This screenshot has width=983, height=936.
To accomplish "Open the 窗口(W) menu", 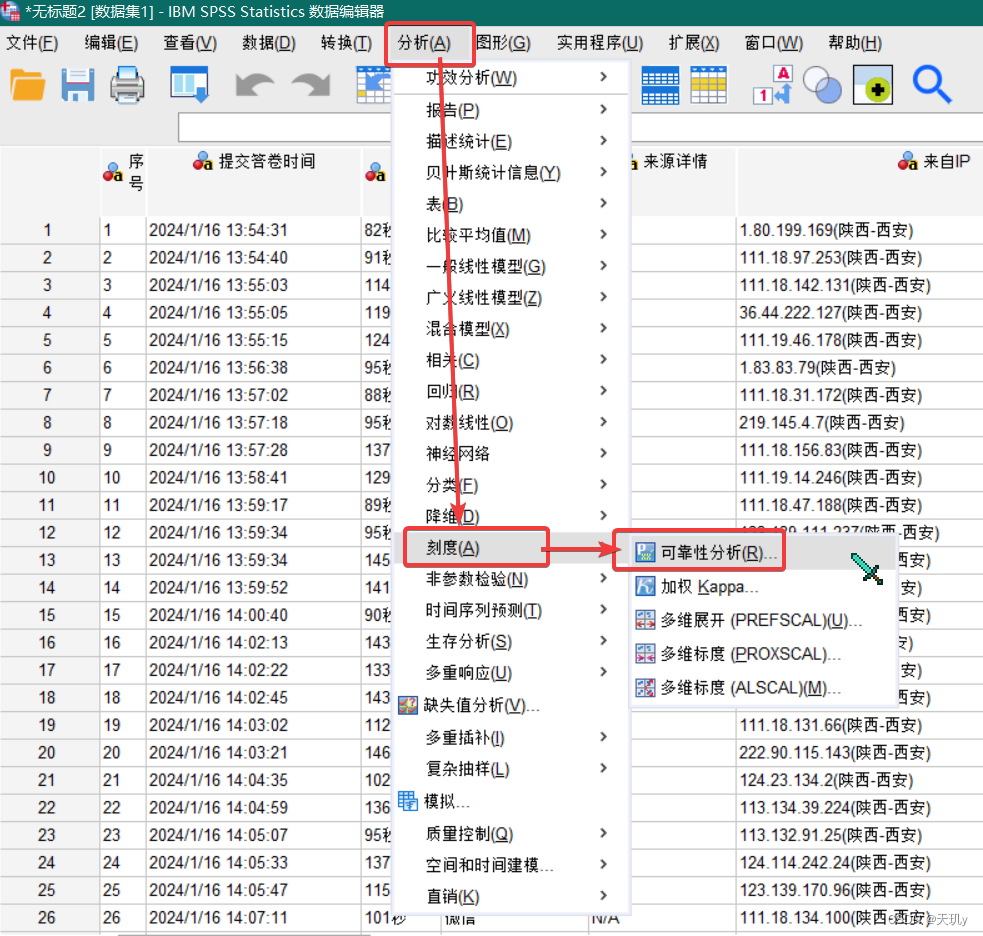I will 773,43.
